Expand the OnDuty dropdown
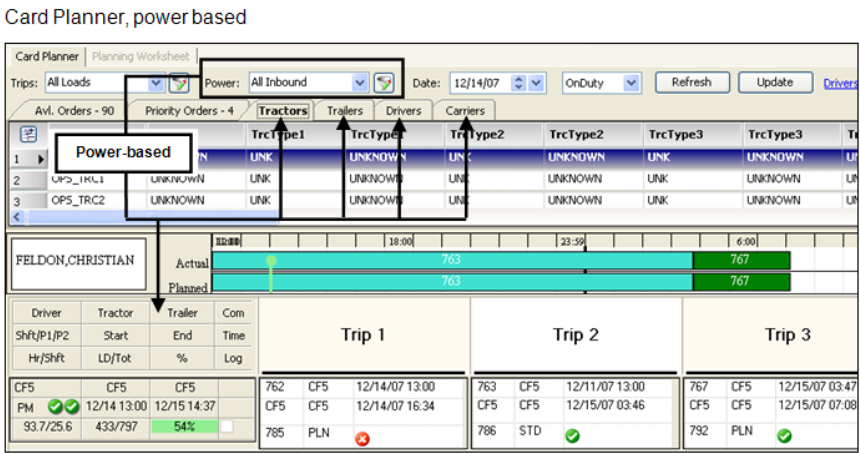Screen dimensions: 860x453 631,83
